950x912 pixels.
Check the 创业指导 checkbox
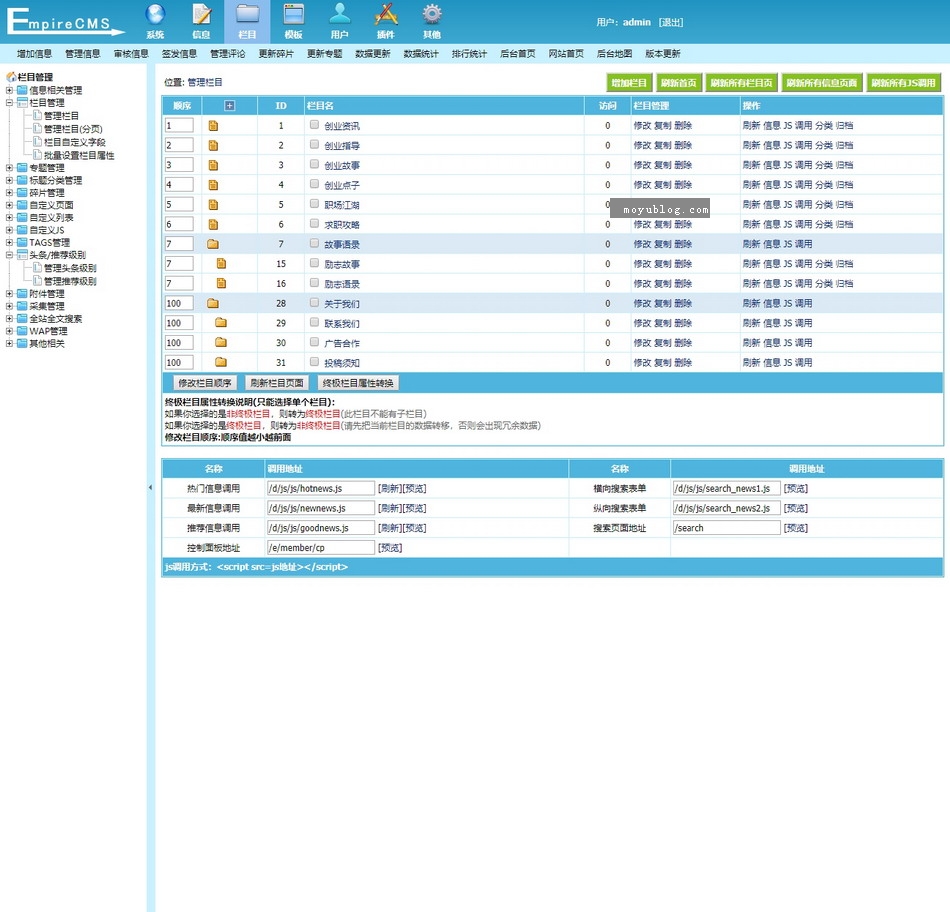[314, 145]
